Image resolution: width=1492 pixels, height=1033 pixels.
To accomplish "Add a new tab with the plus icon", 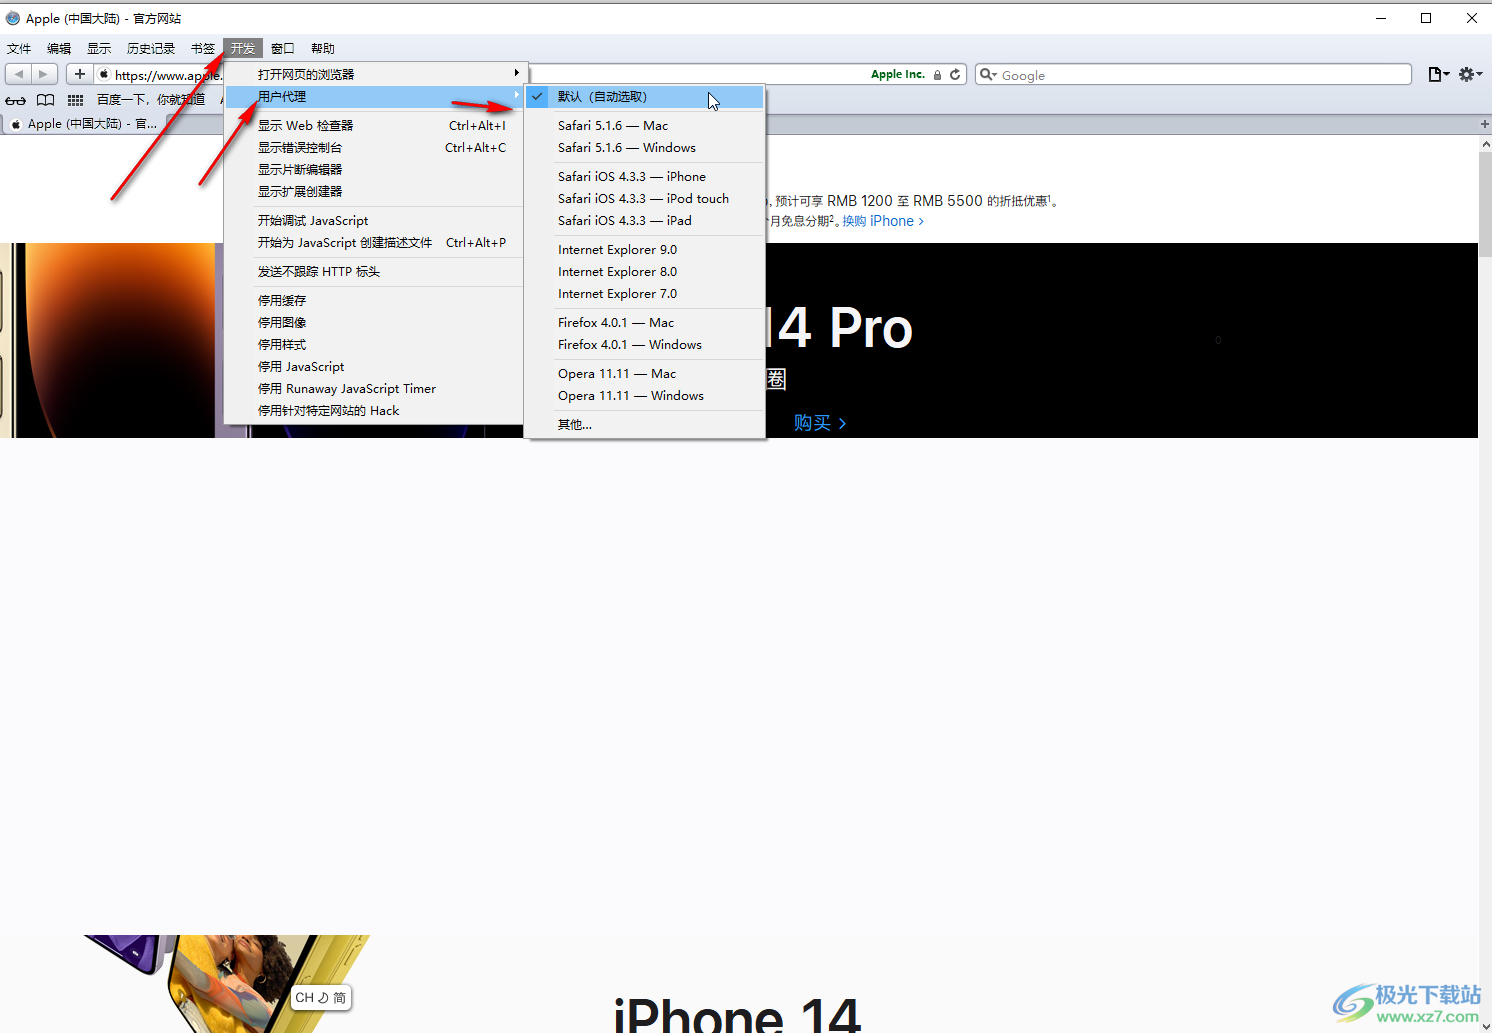I will [1484, 124].
